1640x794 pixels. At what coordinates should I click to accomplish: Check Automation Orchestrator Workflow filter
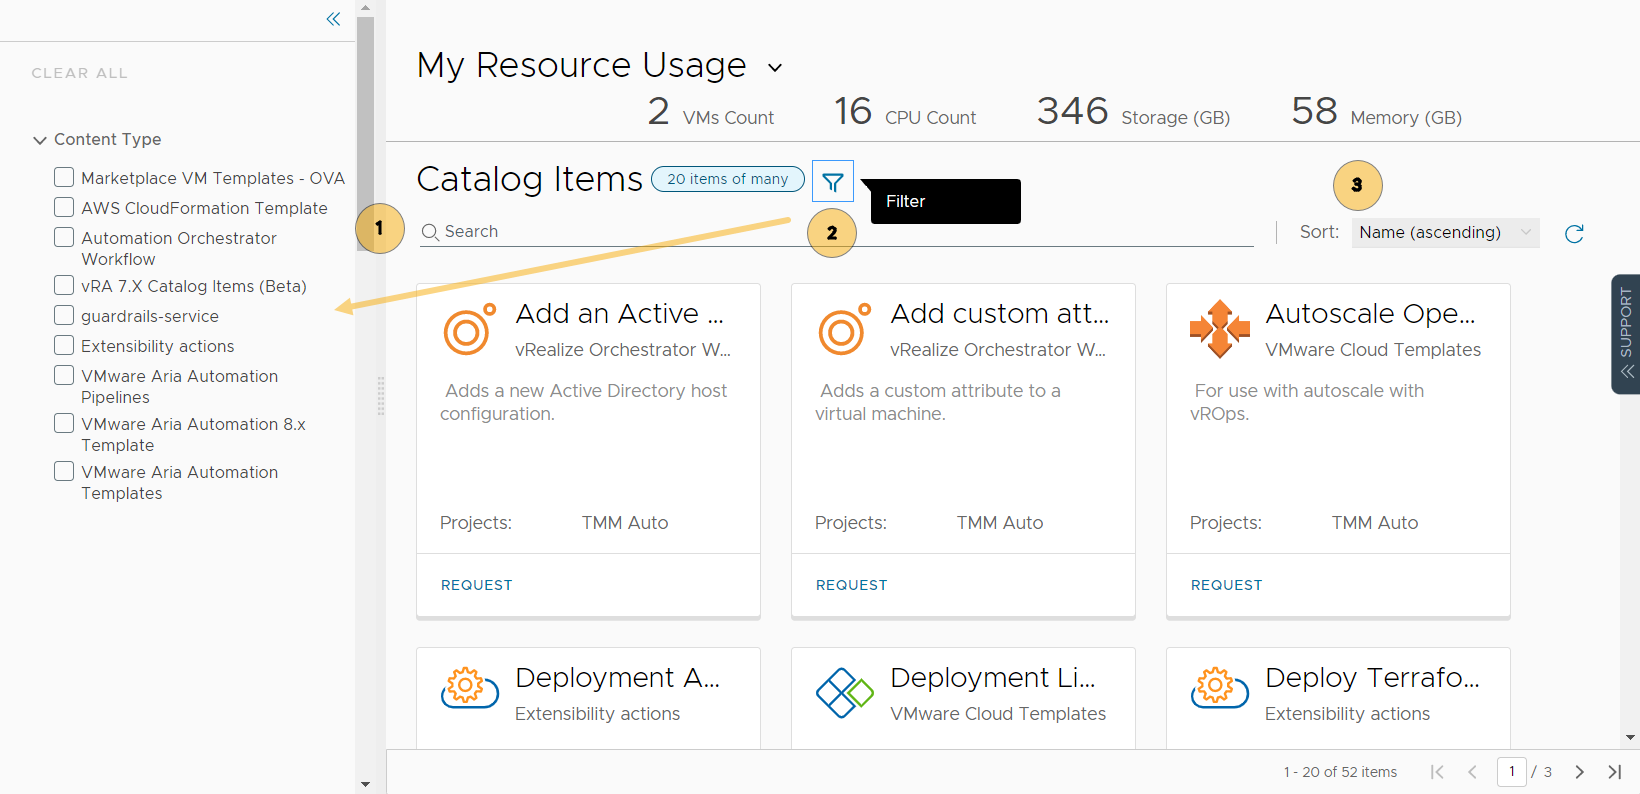[x=64, y=237]
